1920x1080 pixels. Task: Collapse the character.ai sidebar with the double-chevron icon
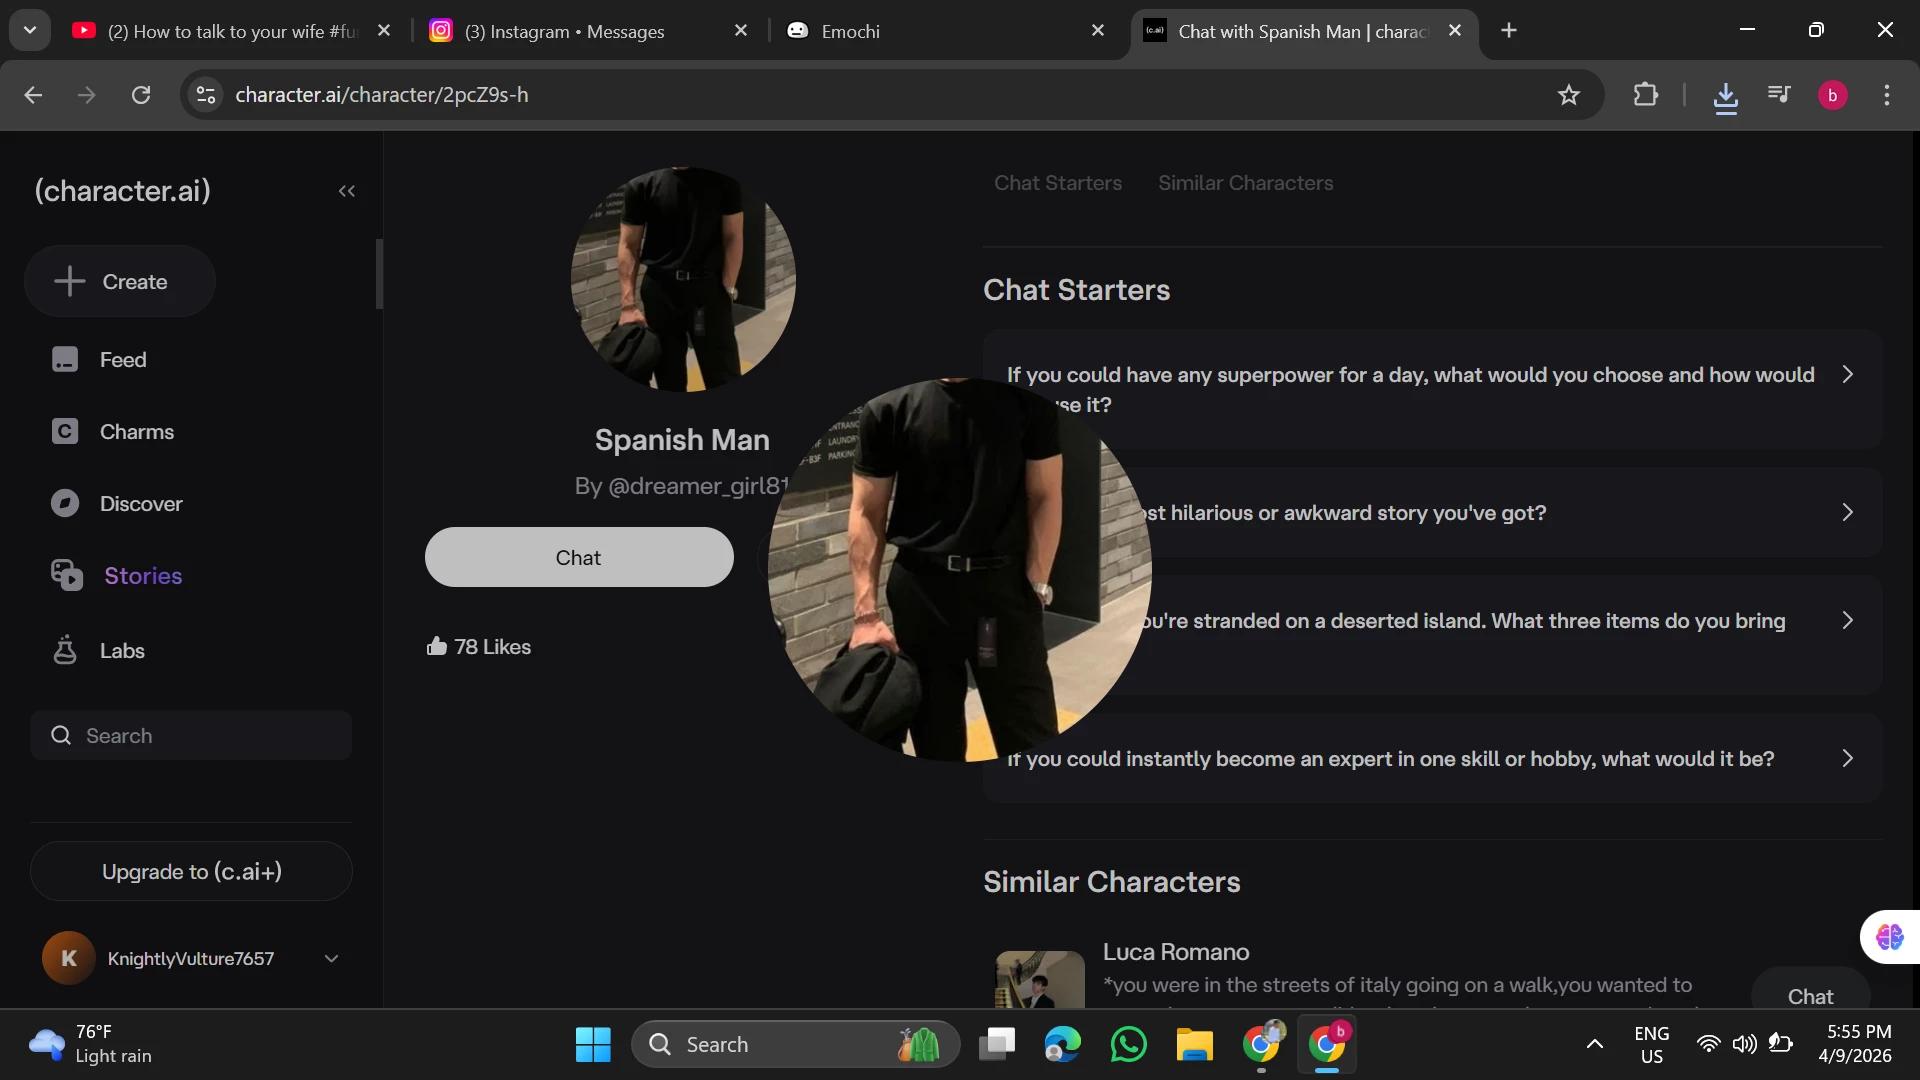[x=347, y=191]
